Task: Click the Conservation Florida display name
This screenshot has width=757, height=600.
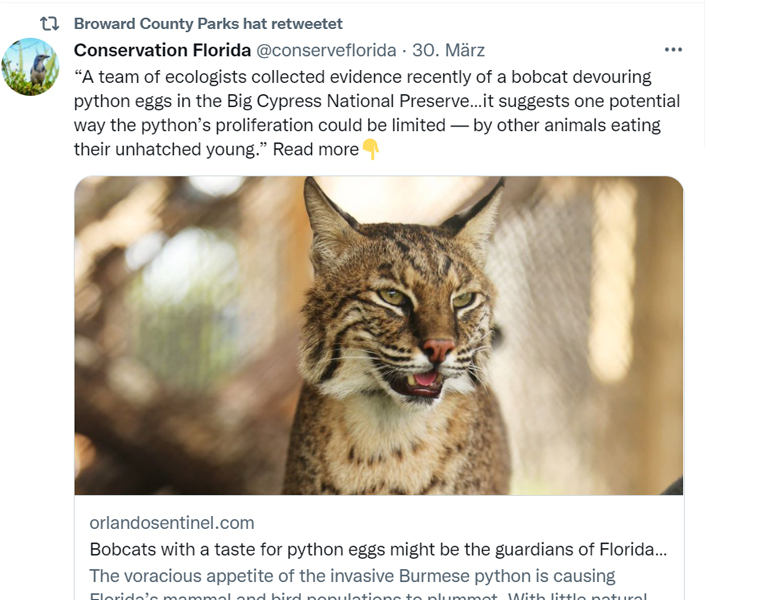Action: point(162,50)
